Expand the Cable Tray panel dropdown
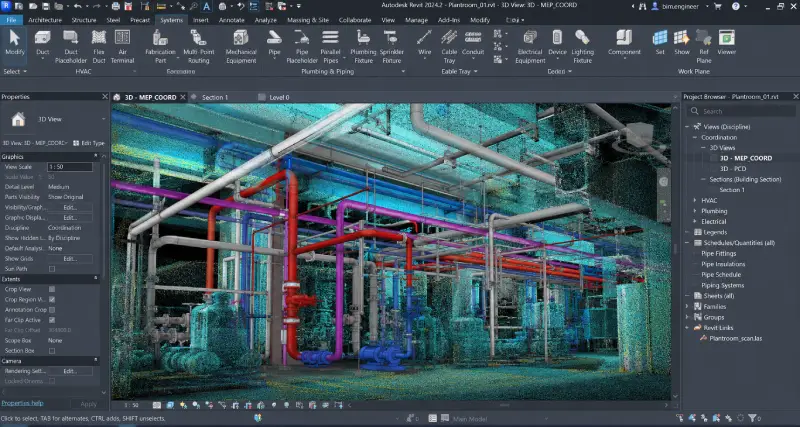 pos(459,71)
